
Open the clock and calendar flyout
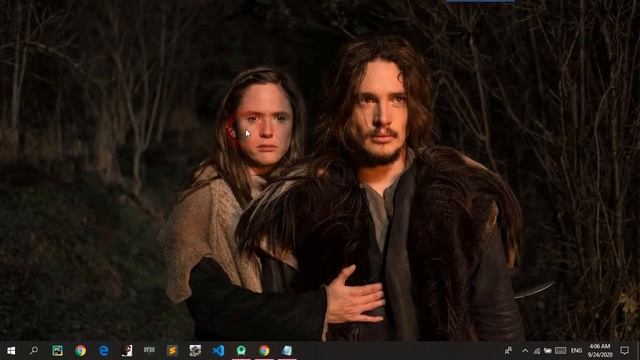point(600,351)
